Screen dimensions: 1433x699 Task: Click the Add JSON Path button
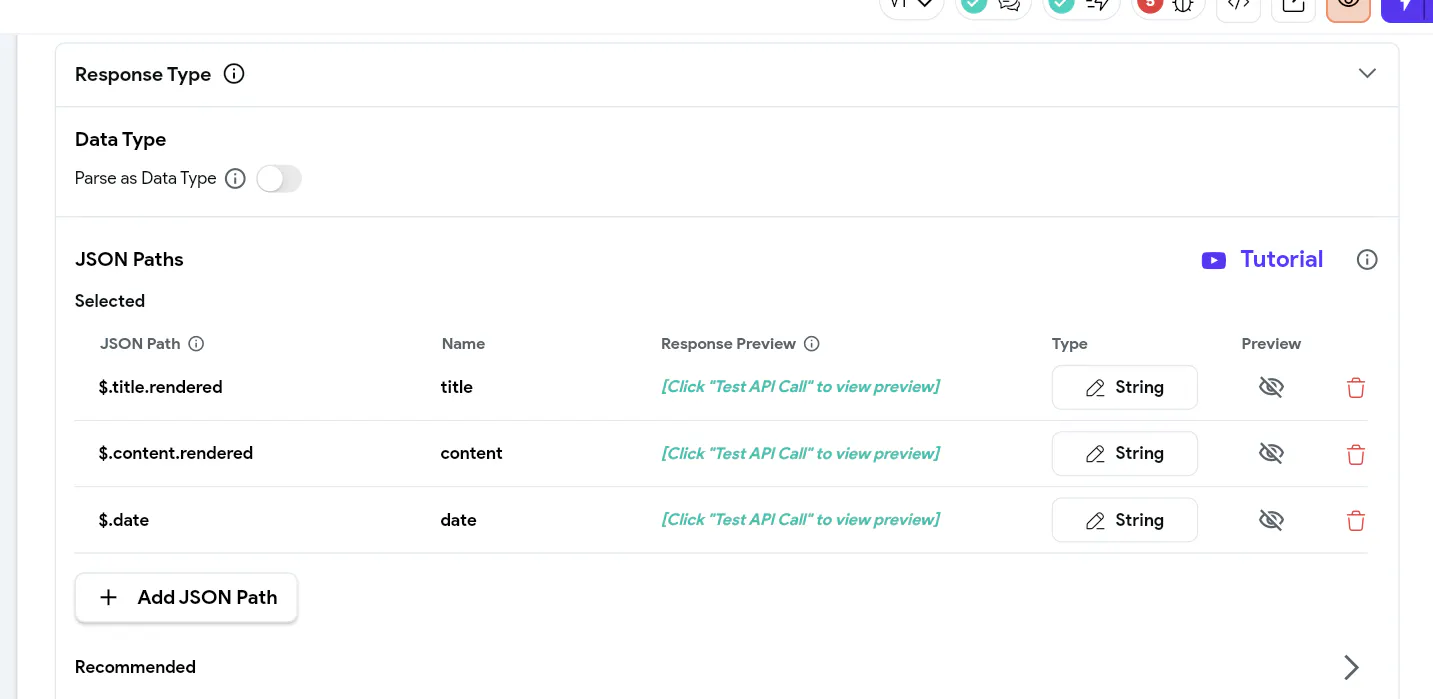[186, 598]
